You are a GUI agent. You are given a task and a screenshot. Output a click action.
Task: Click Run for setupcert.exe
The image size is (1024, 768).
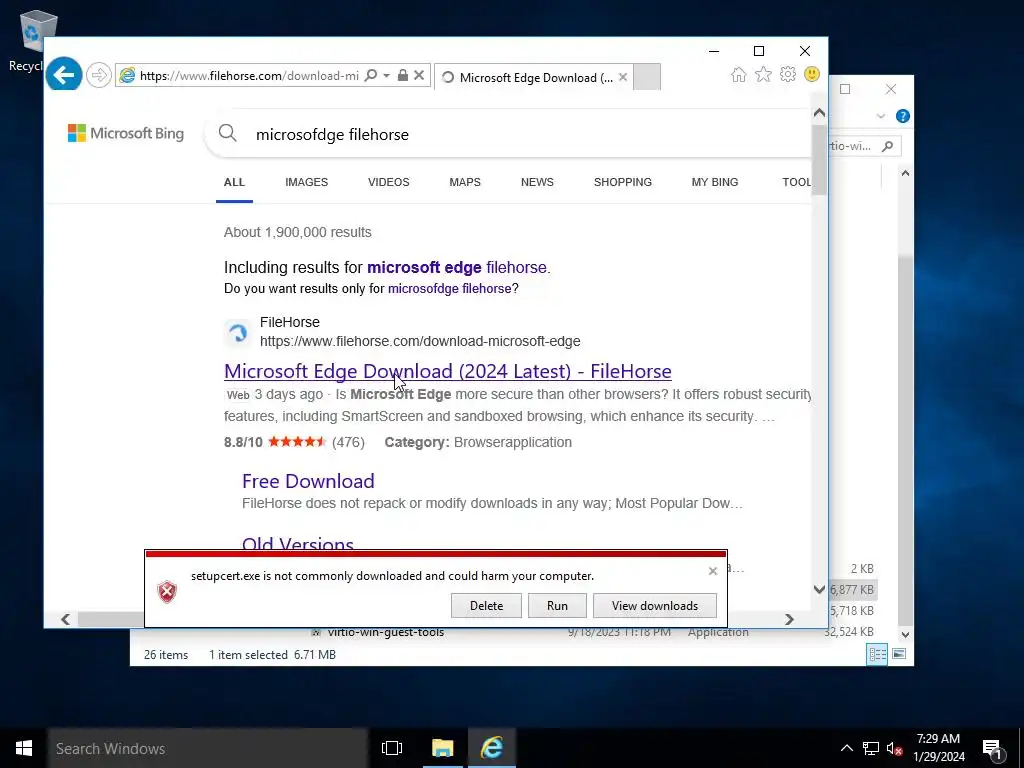[557, 605]
